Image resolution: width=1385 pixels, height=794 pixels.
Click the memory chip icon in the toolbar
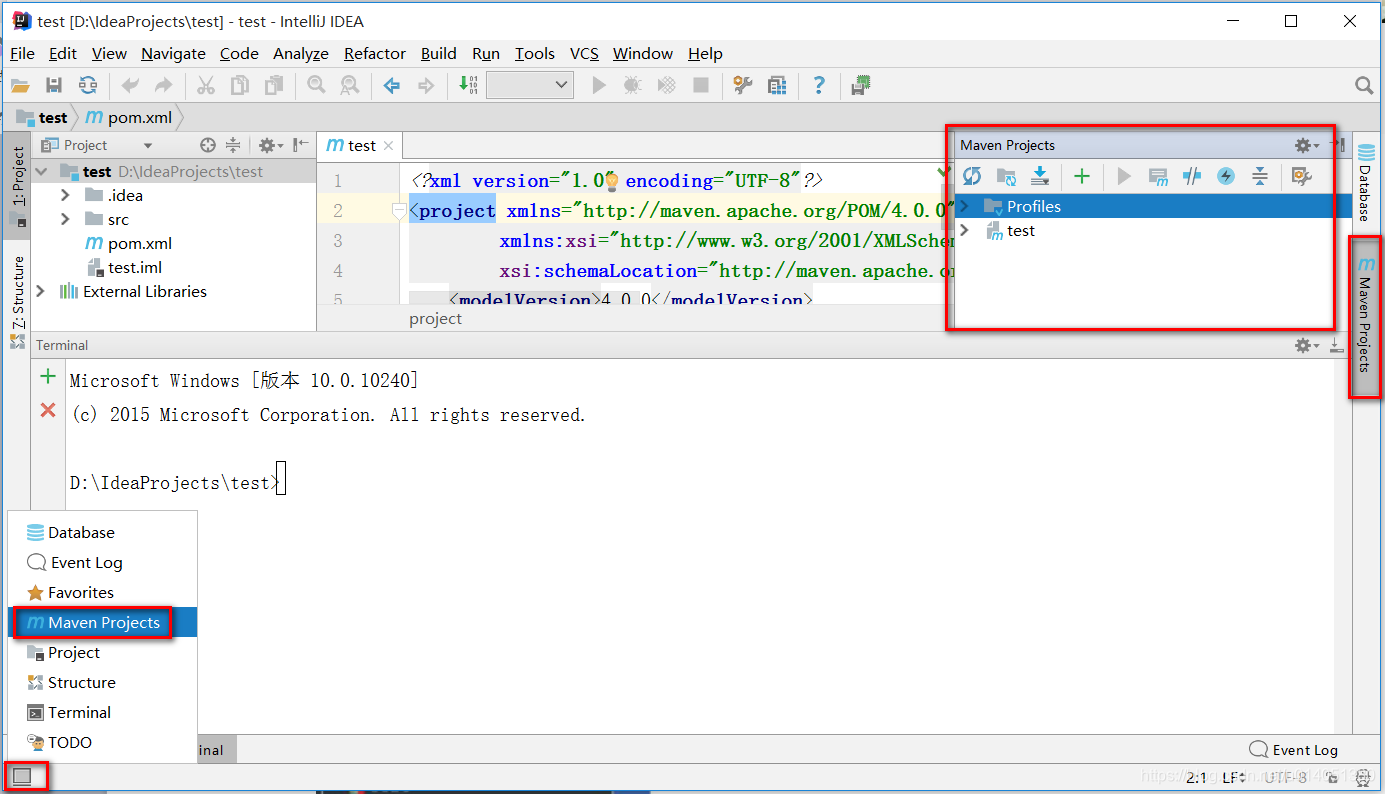coord(861,86)
